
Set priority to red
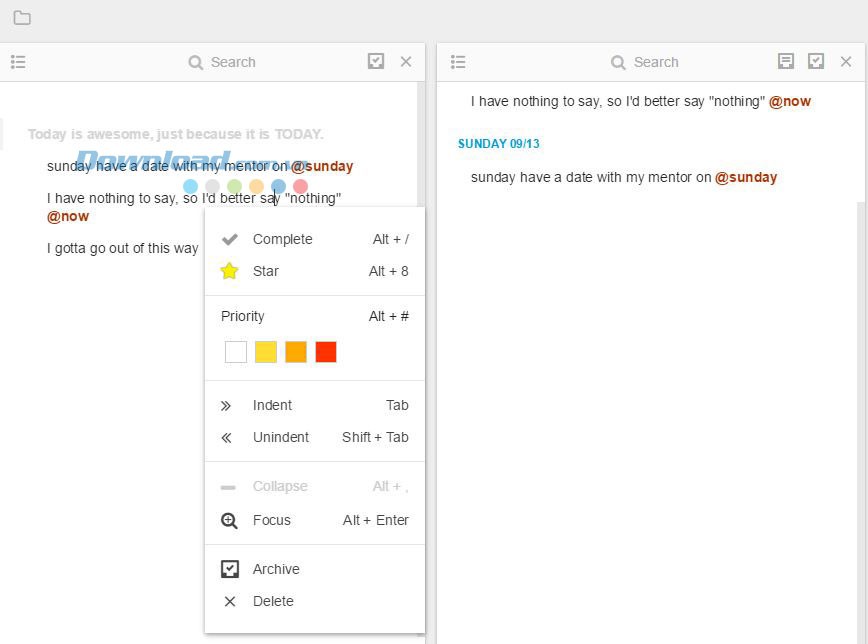pos(326,352)
